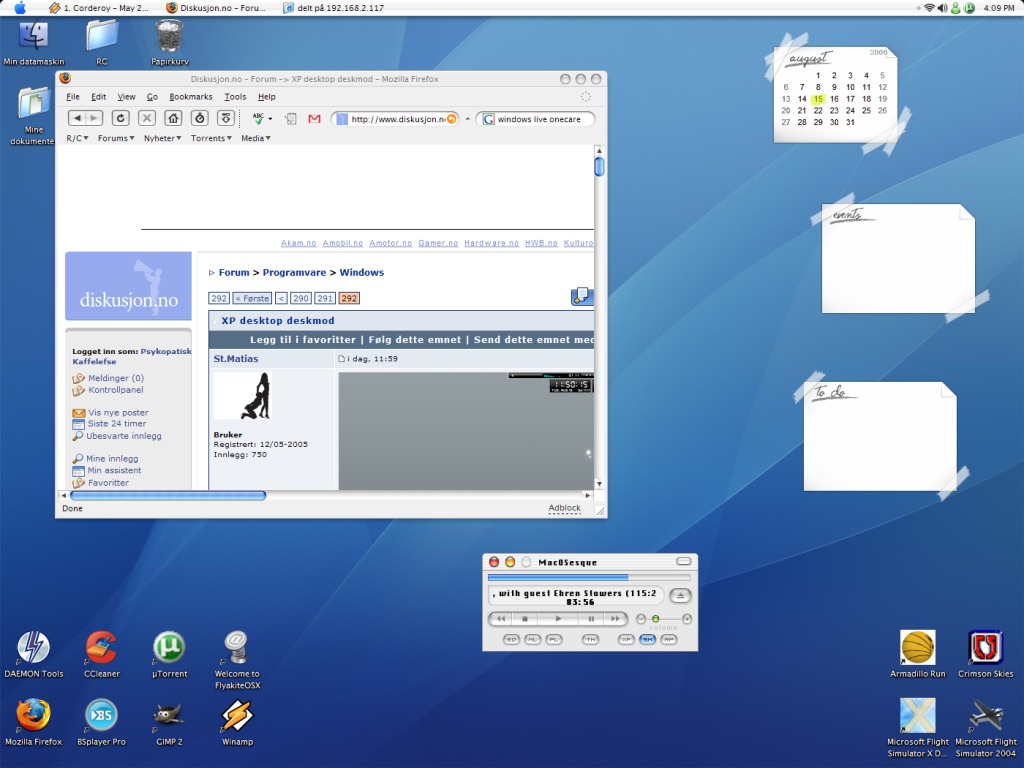Expand the Torrents bookmarks dropdown

tap(211, 138)
